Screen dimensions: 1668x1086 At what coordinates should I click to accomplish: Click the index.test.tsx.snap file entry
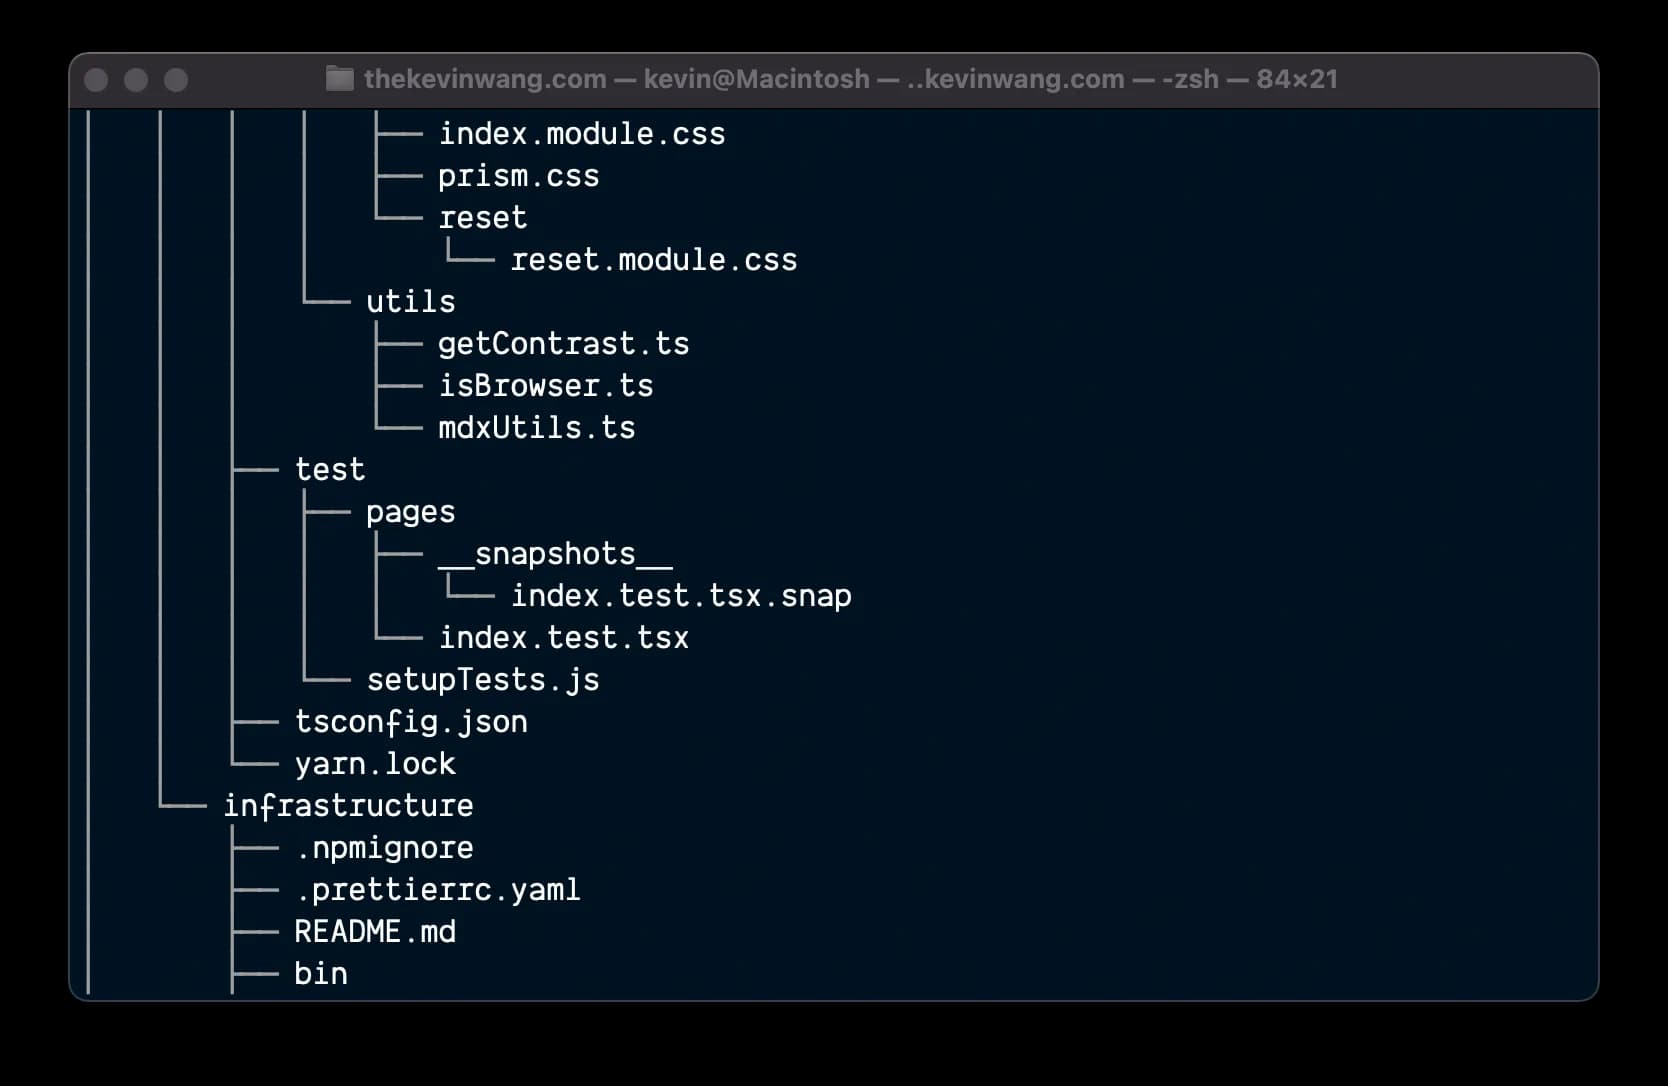(x=681, y=596)
